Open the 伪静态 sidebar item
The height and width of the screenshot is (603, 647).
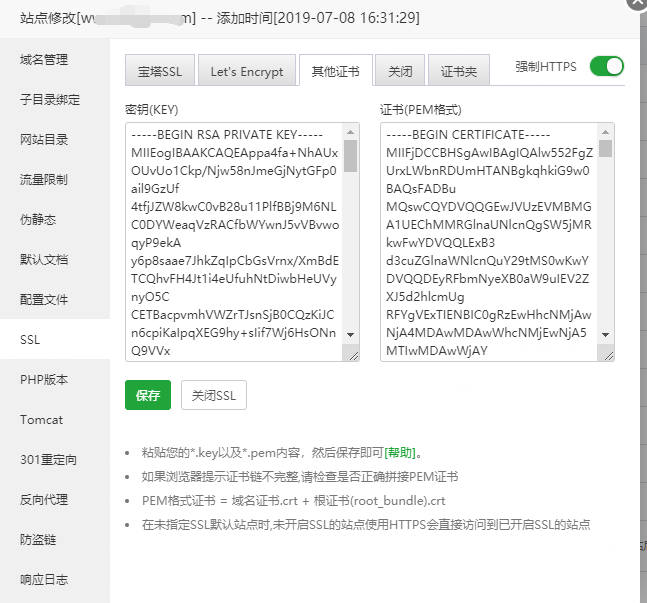(x=38, y=220)
